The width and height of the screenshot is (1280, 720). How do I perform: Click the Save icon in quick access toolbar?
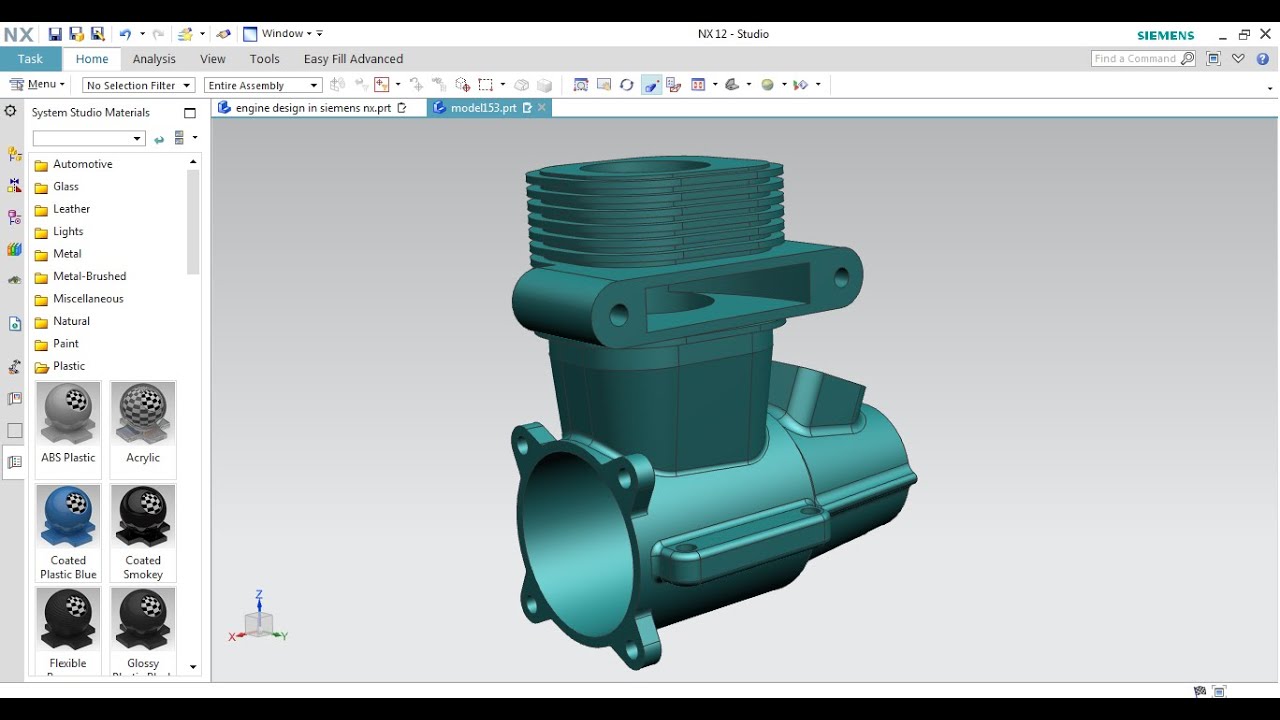tap(55, 34)
